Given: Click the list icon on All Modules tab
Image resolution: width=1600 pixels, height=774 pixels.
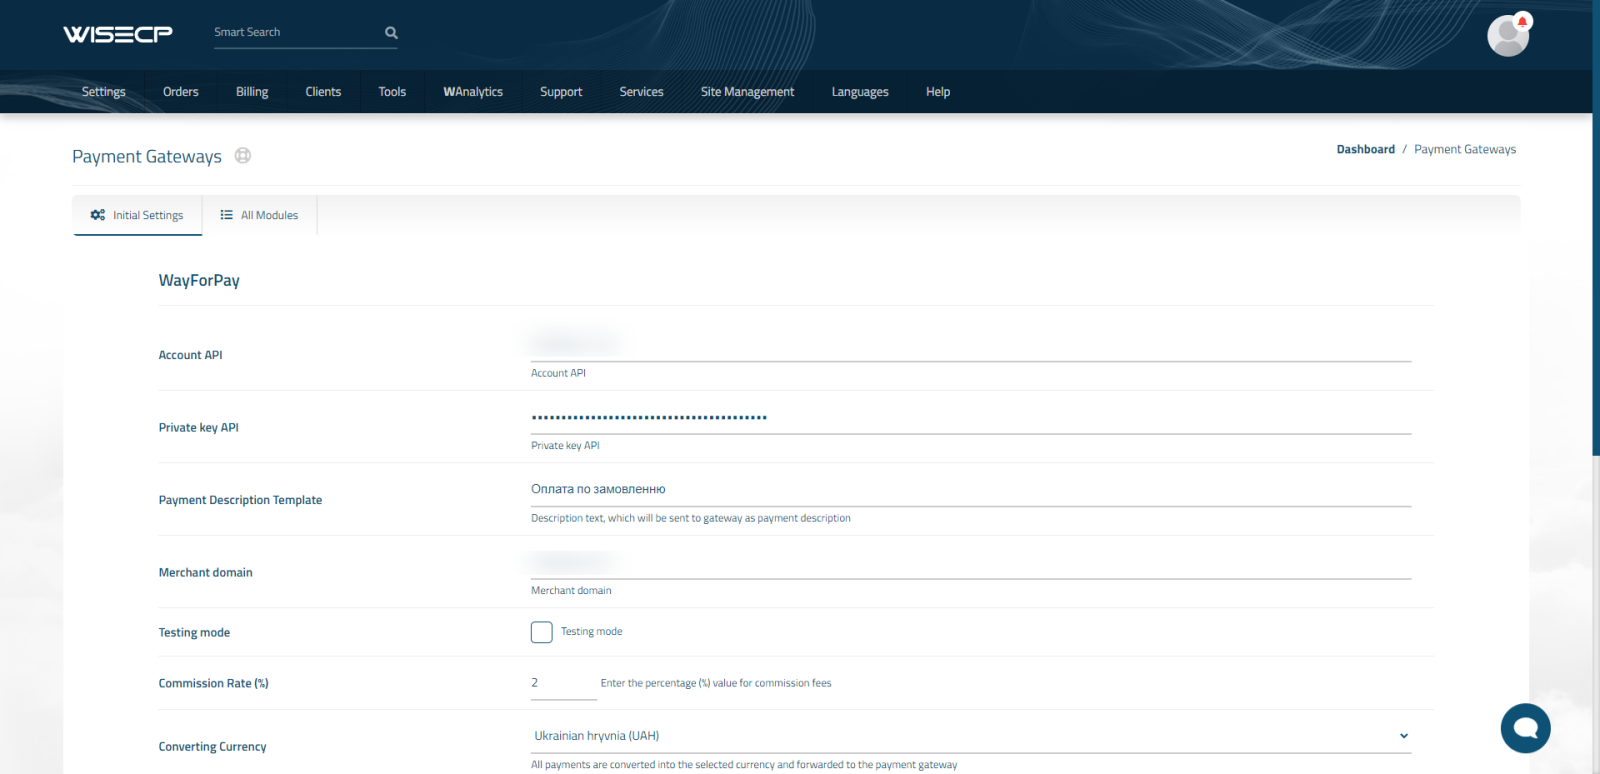Looking at the screenshot, I should [227, 215].
